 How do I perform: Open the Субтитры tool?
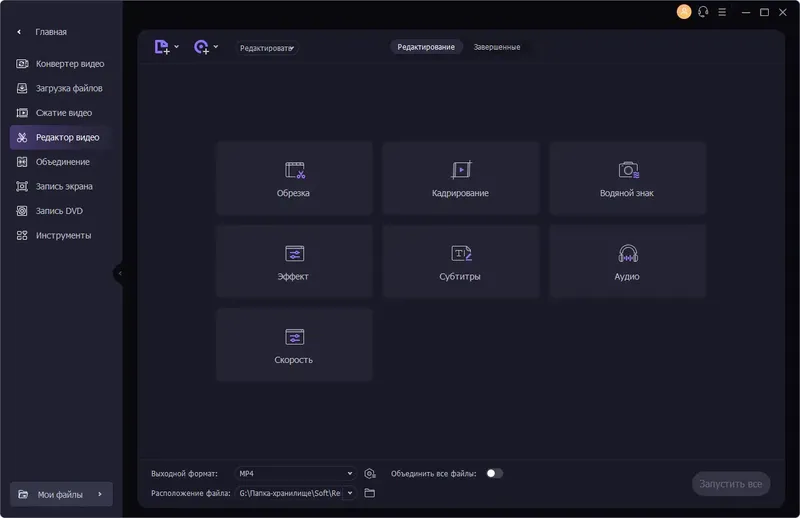click(x=461, y=261)
